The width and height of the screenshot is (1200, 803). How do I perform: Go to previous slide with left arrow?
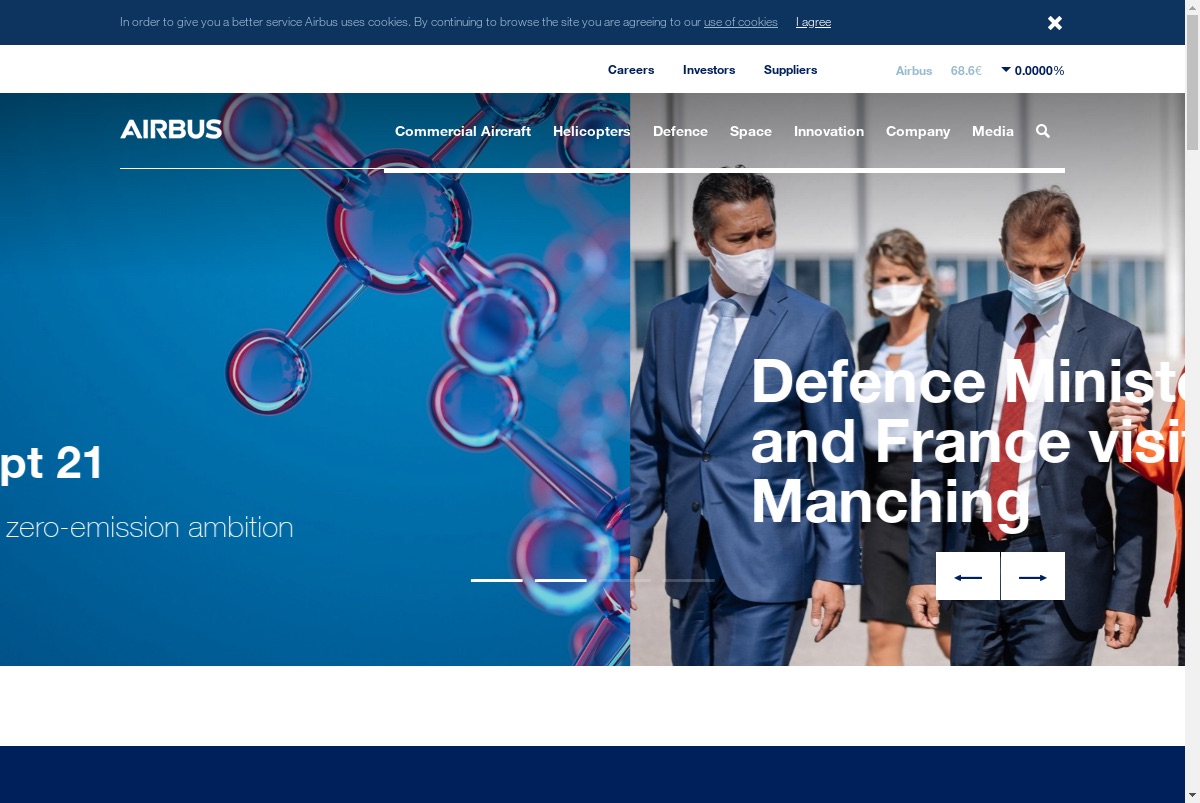pos(968,576)
